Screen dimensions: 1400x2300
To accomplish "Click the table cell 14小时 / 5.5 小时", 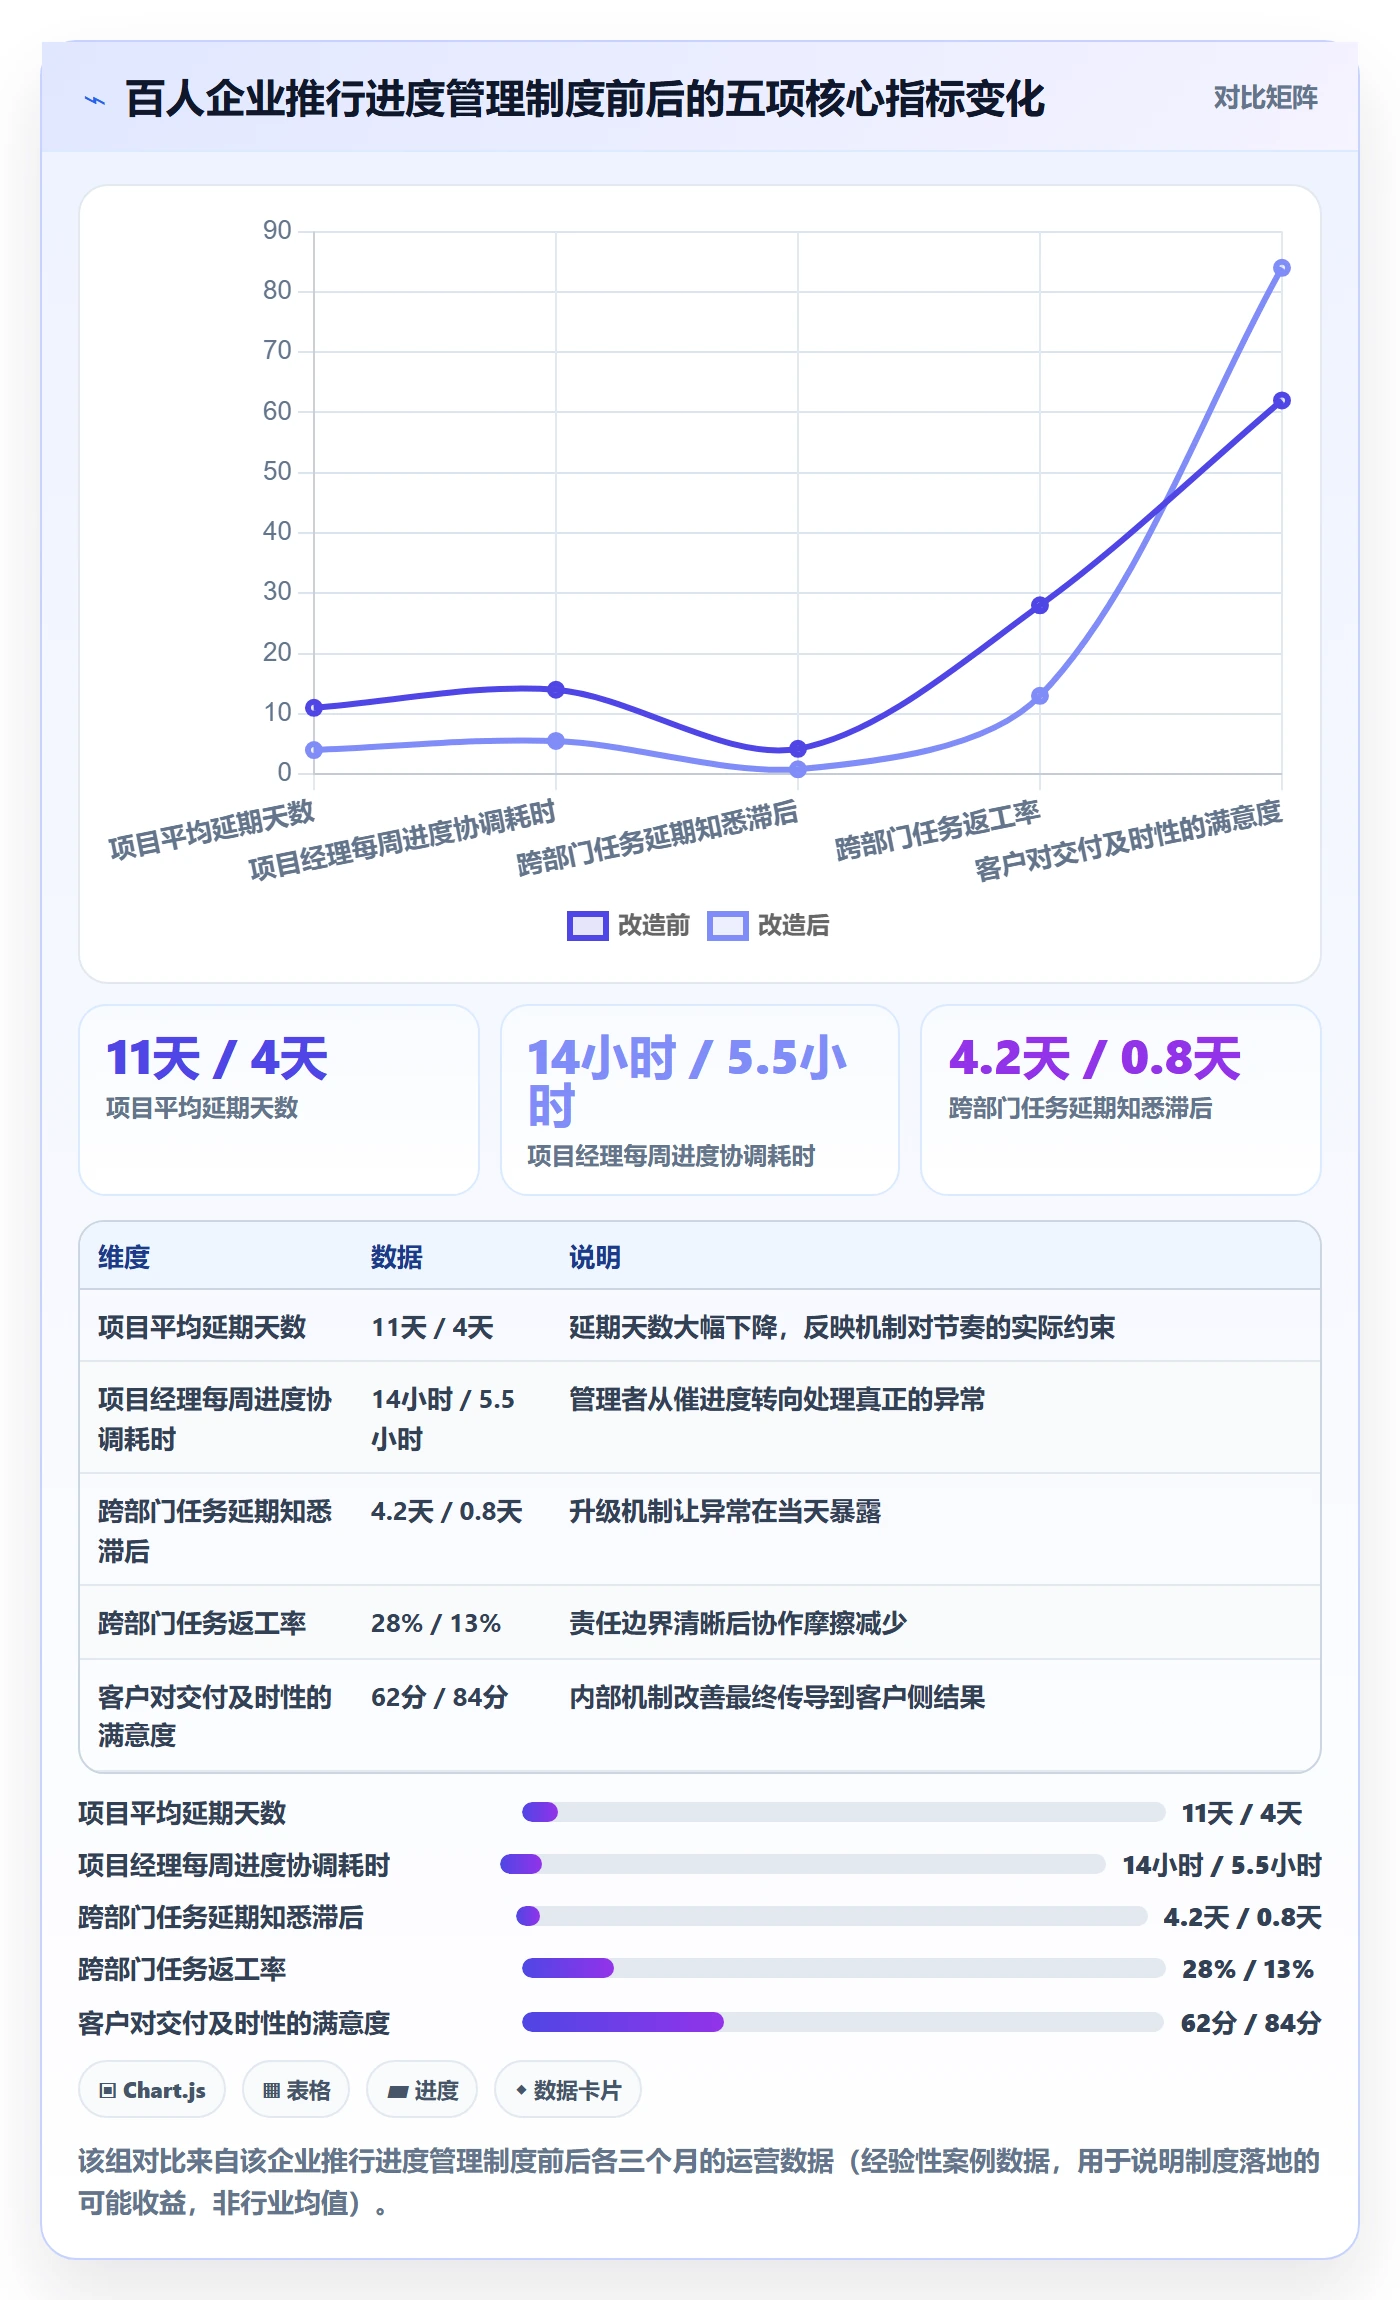I will (x=443, y=1419).
